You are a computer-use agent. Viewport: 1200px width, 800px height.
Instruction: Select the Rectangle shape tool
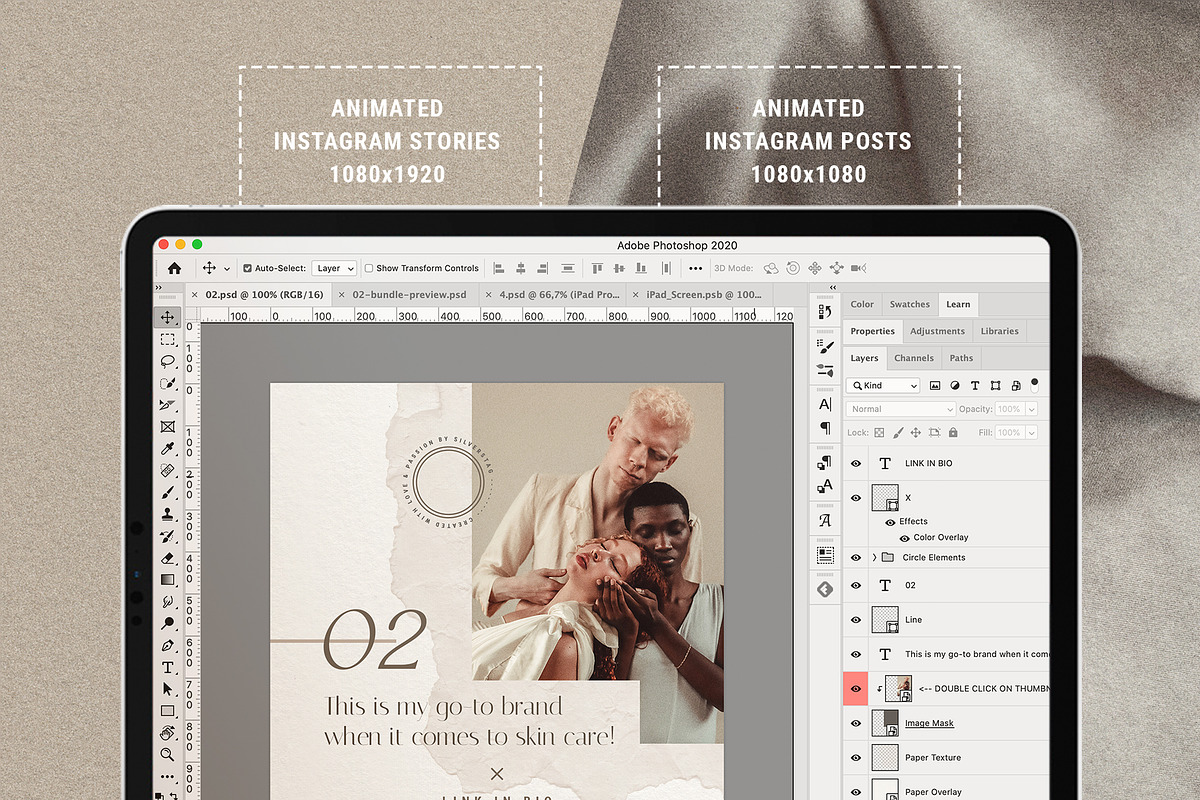167,711
